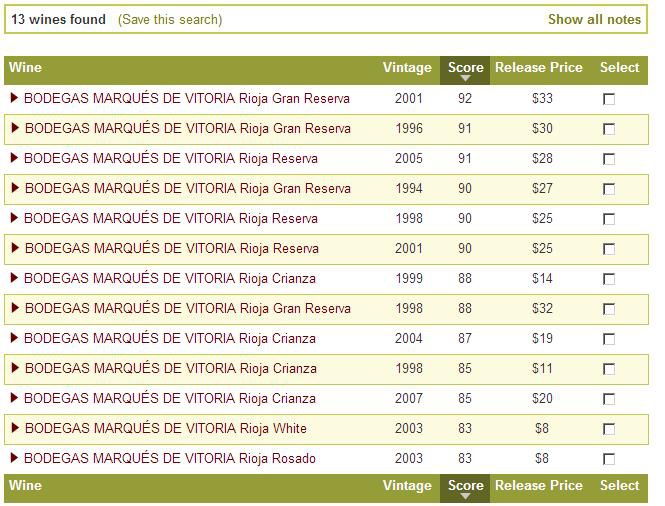Viewport: 665px width, 506px height.
Task: Click the $14 release price cell
Action: pyautogui.click(x=542, y=278)
